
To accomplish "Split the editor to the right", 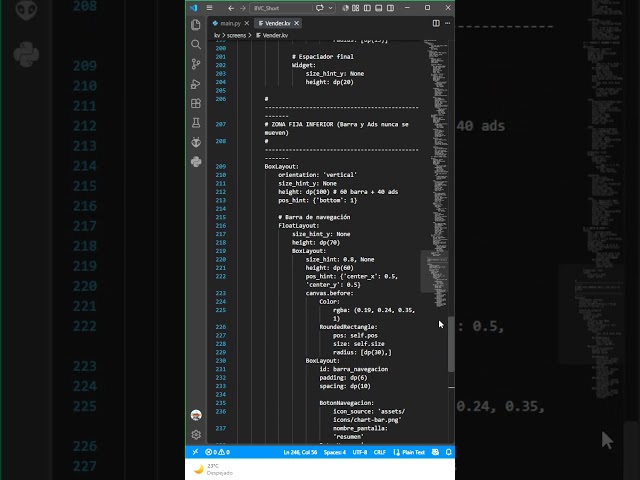I will click(436, 23).
